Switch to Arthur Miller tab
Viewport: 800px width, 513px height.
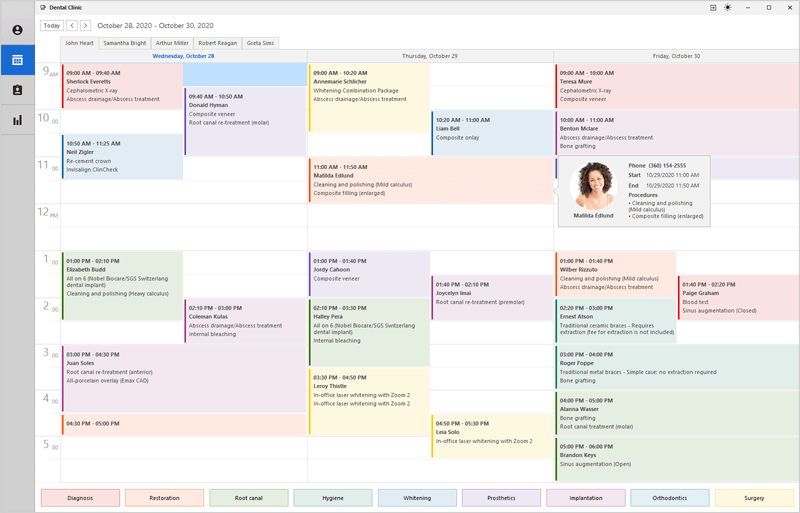172,43
